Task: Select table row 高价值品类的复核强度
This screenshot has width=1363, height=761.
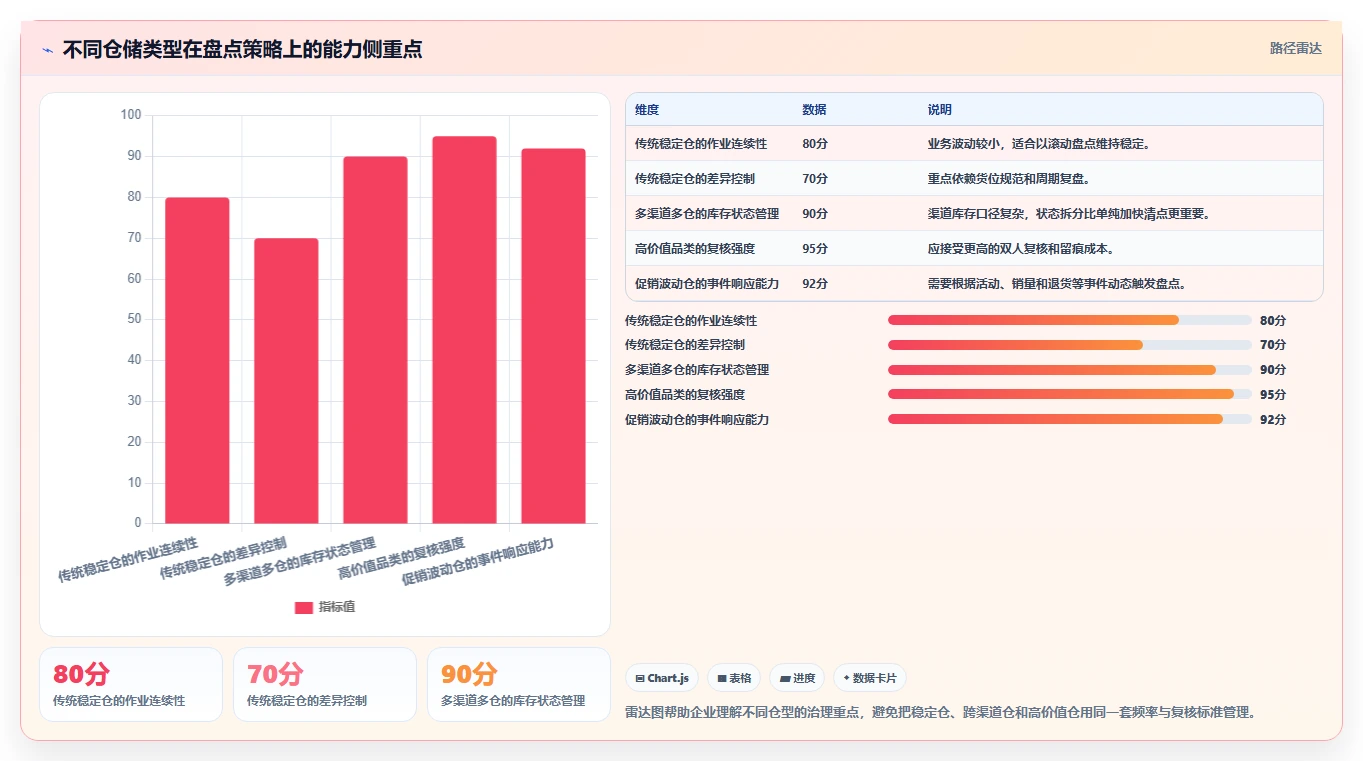Action: coord(974,248)
